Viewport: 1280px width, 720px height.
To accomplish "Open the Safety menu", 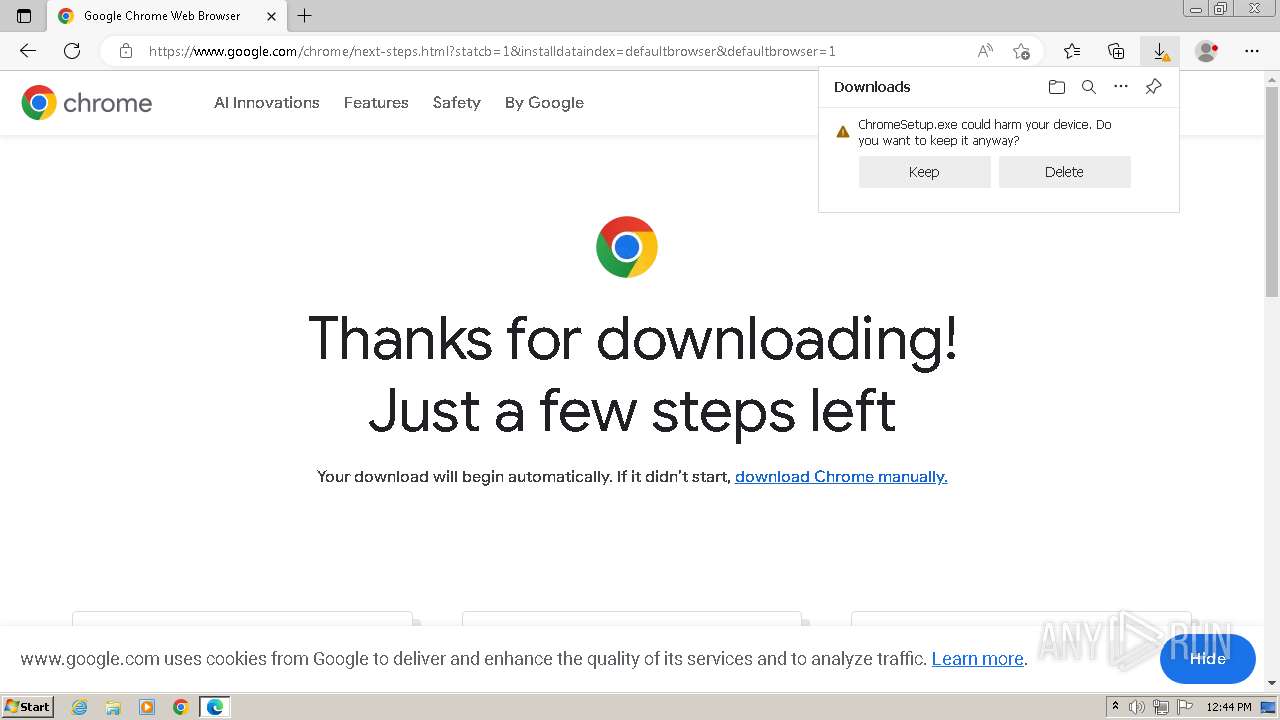I will pyautogui.click(x=457, y=102).
